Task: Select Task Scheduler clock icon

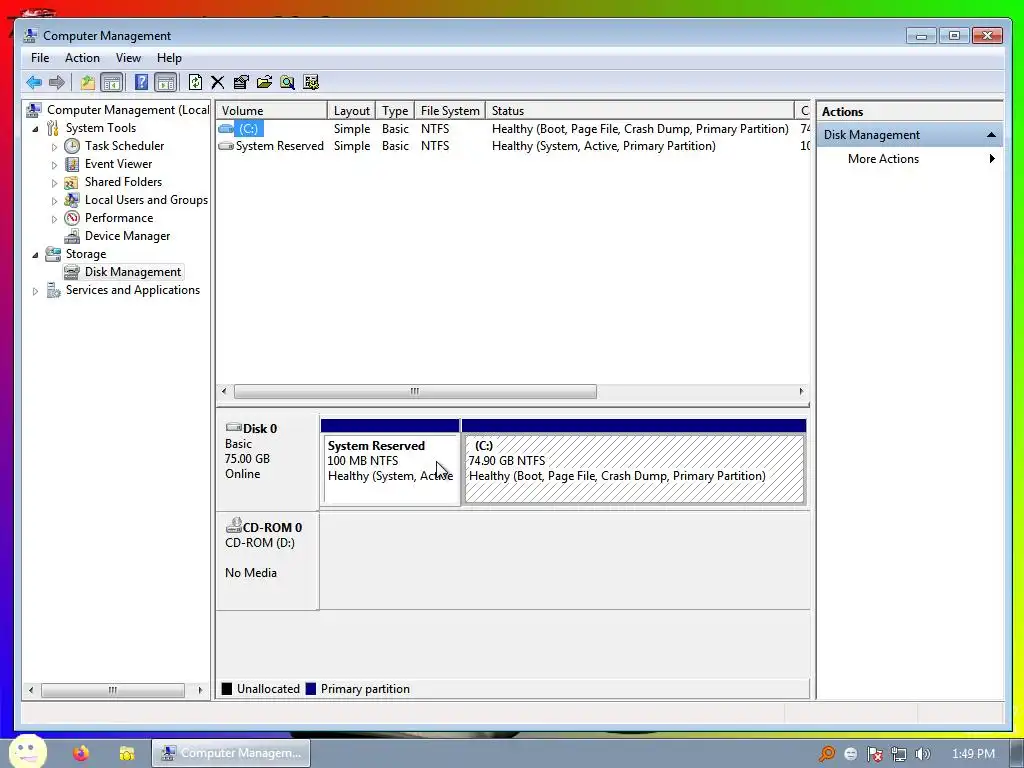Action: 72,146
